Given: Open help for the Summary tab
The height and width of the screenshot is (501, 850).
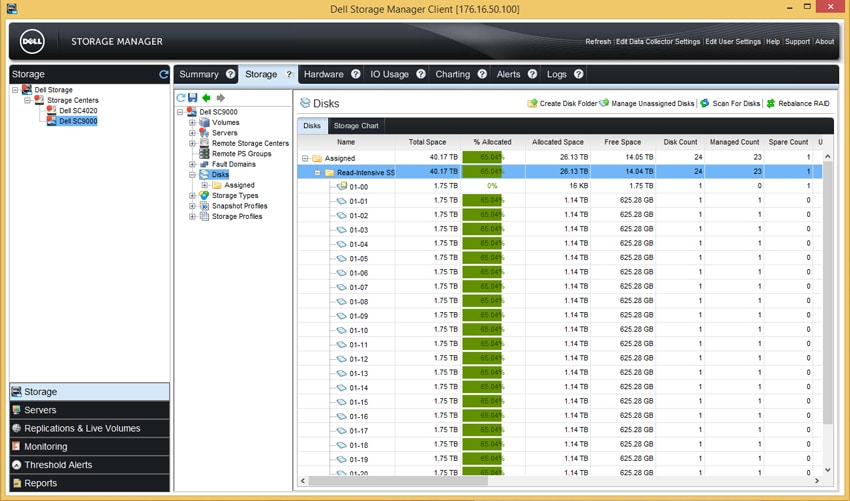Looking at the screenshot, I should (230, 74).
